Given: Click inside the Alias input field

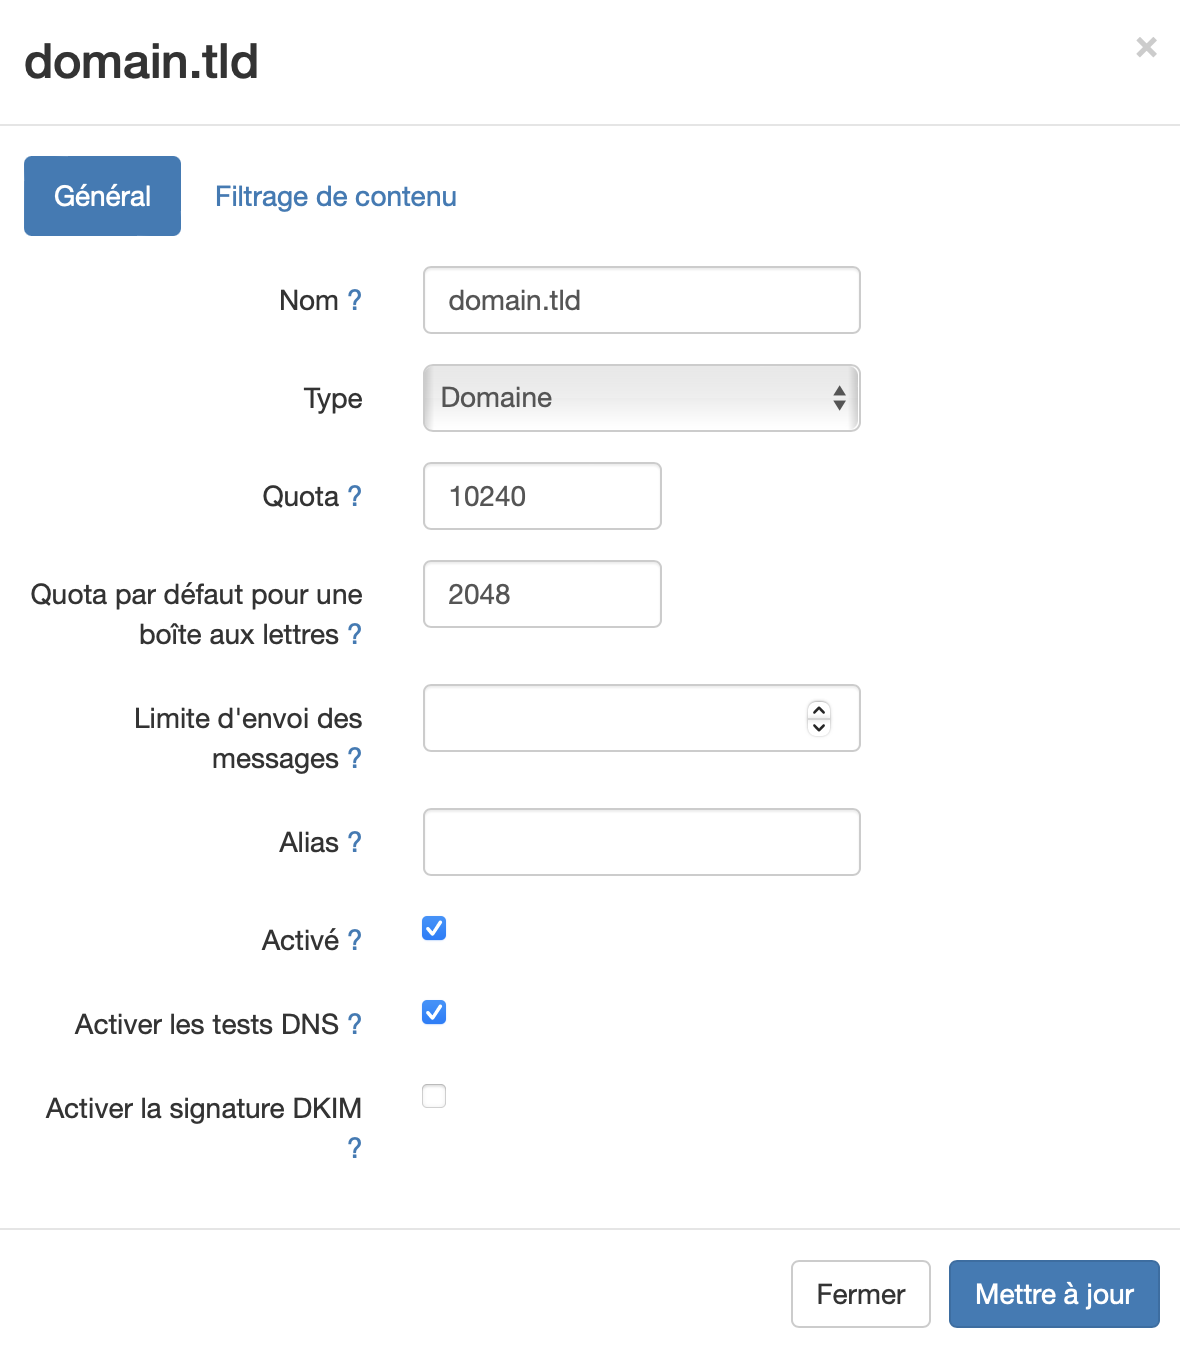Looking at the screenshot, I should pyautogui.click(x=641, y=842).
